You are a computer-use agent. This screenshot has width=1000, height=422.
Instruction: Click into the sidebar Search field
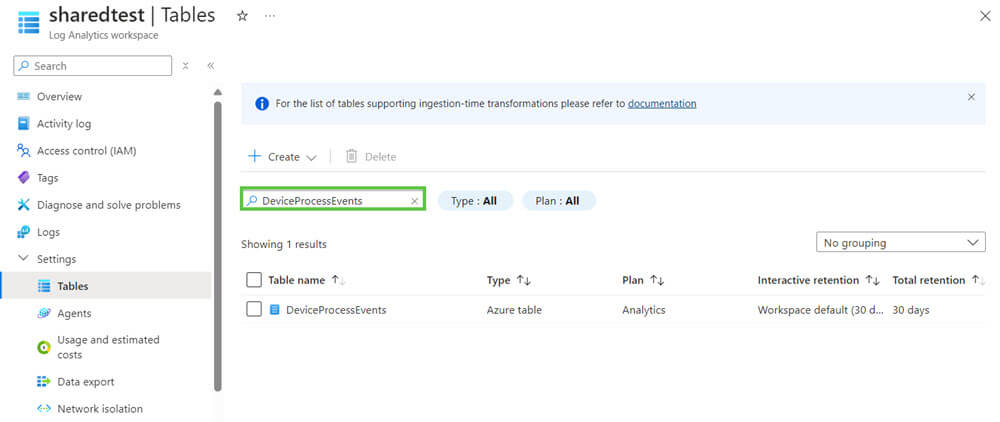pos(92,66)
